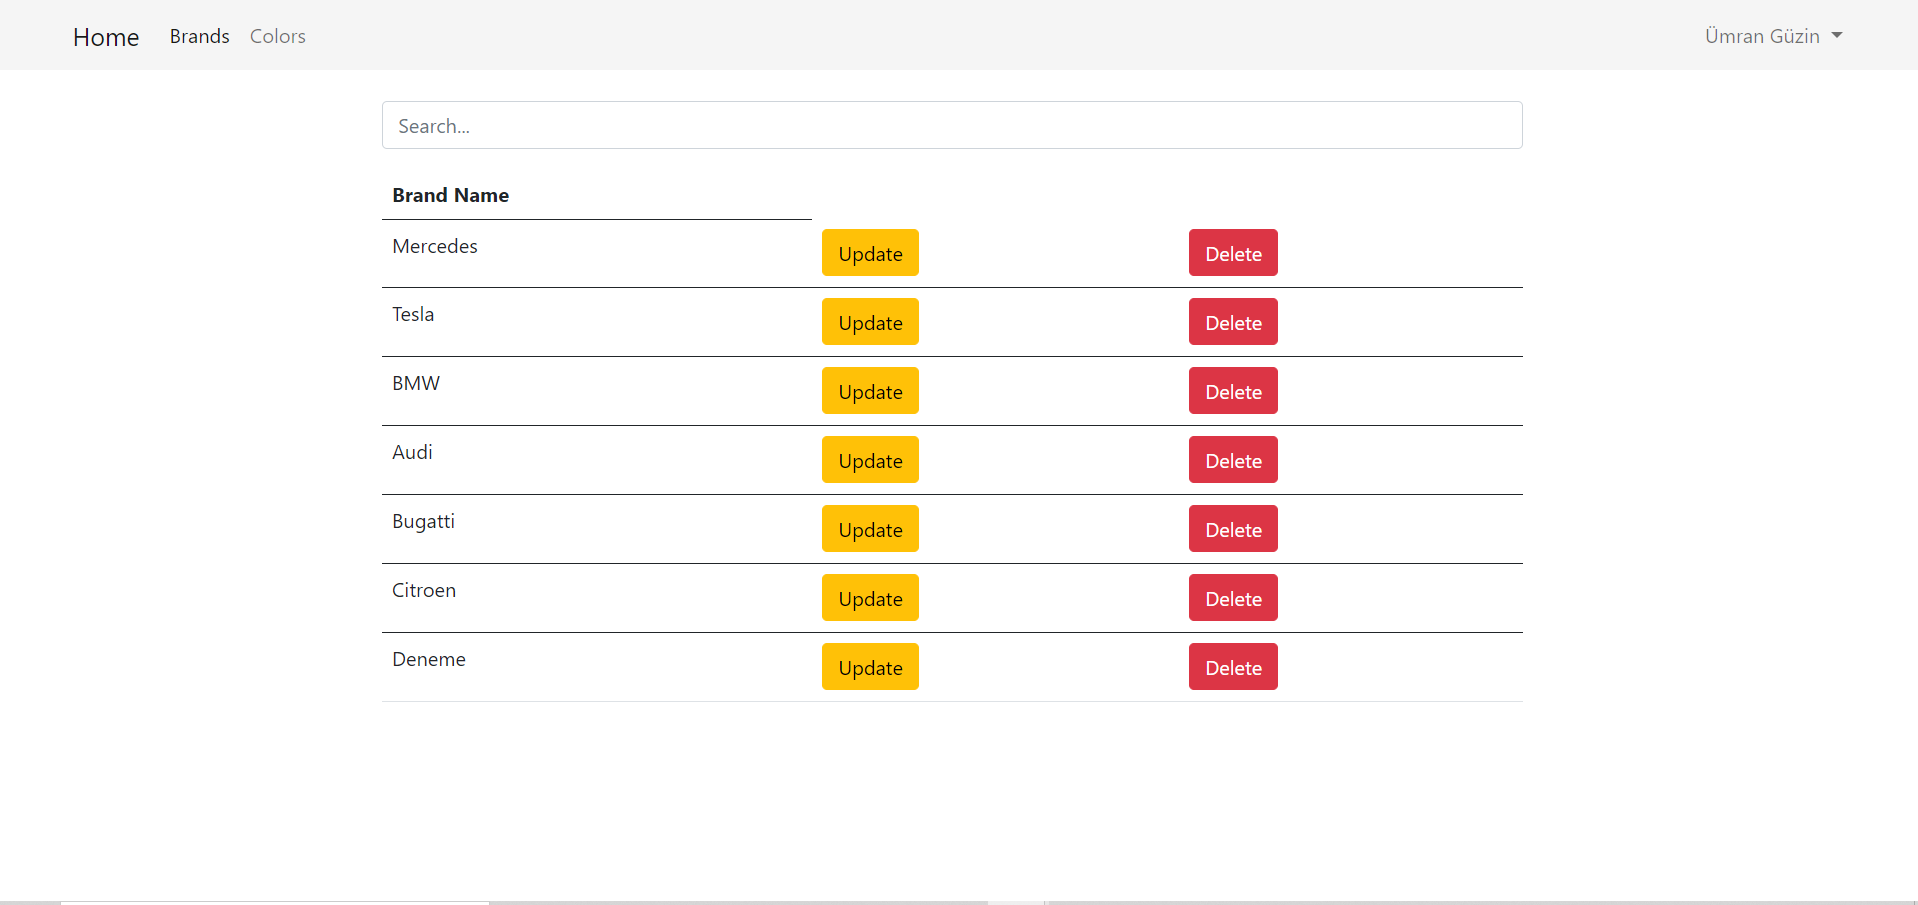Viewport: 1918px width, 905px height.
Task: Delete the Tesla brand
Action: 1232,322
